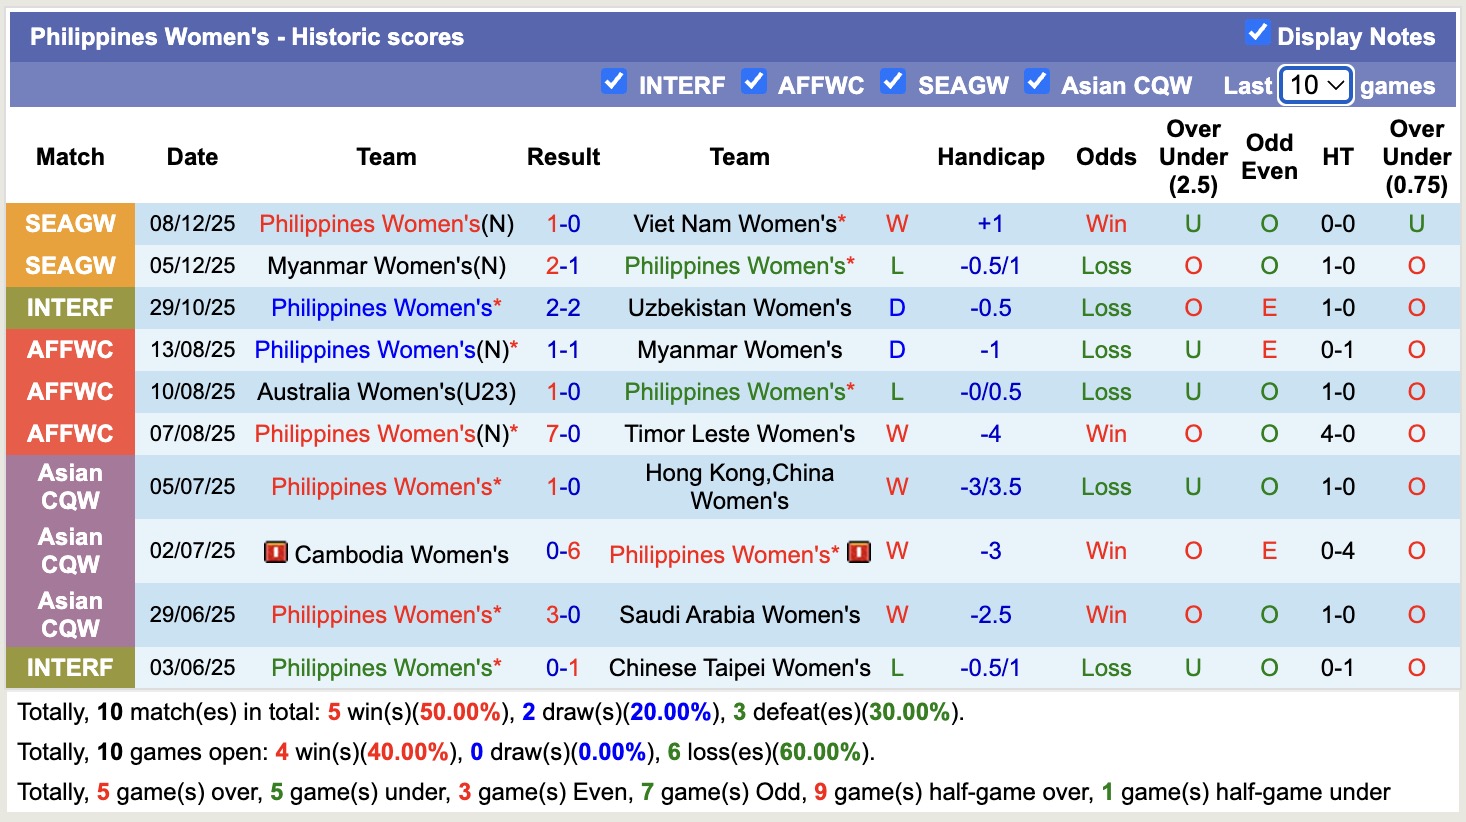Uncheck the INTERF filter checkbox
1466x822 pixels.
coord(613,82)
